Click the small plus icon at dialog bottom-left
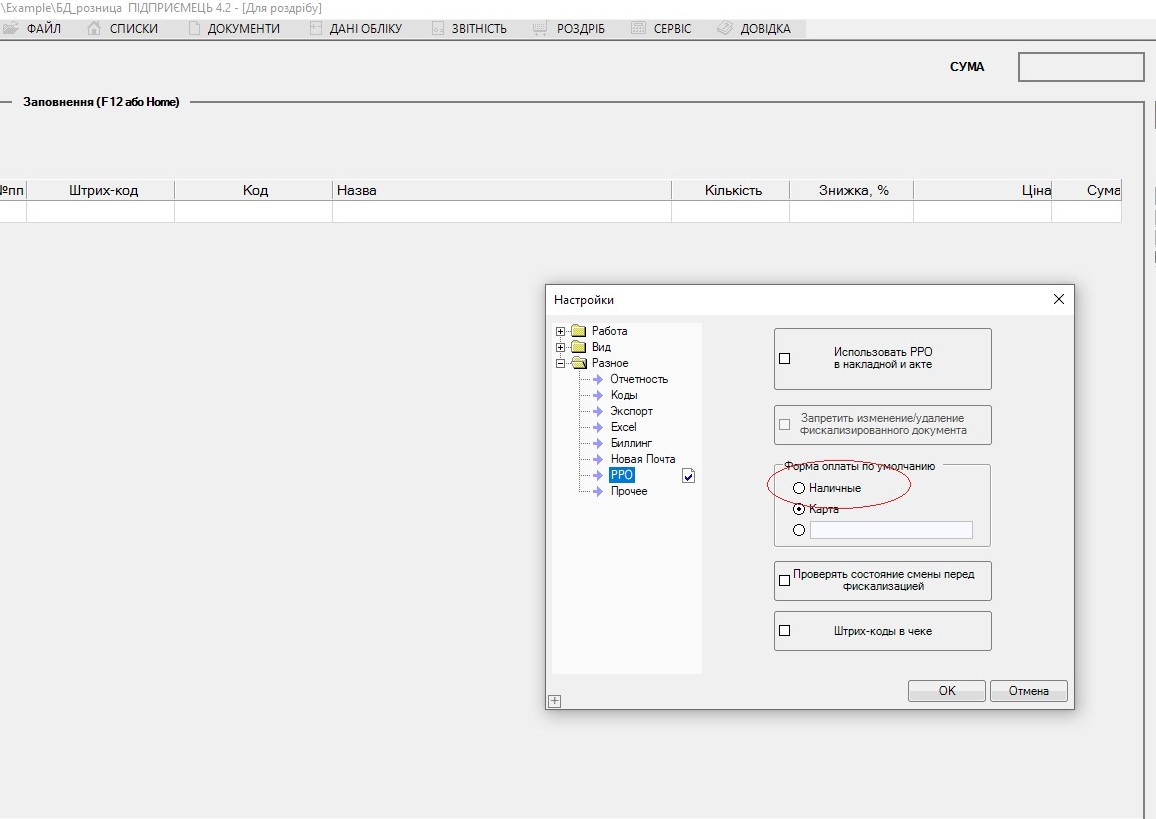The height and width of the screenshot is (819, 1156). point(555,701)
